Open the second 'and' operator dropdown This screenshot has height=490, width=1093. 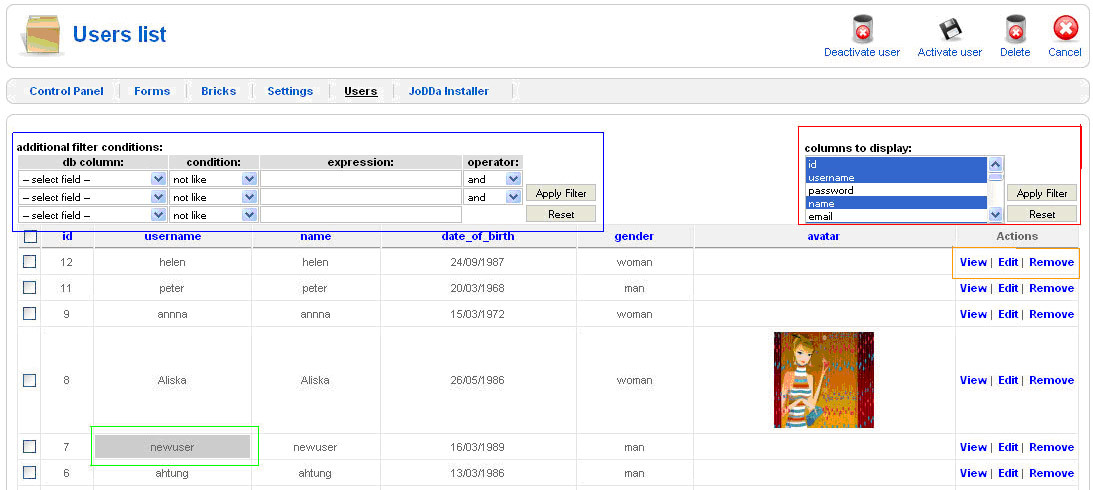coord(493,197)
